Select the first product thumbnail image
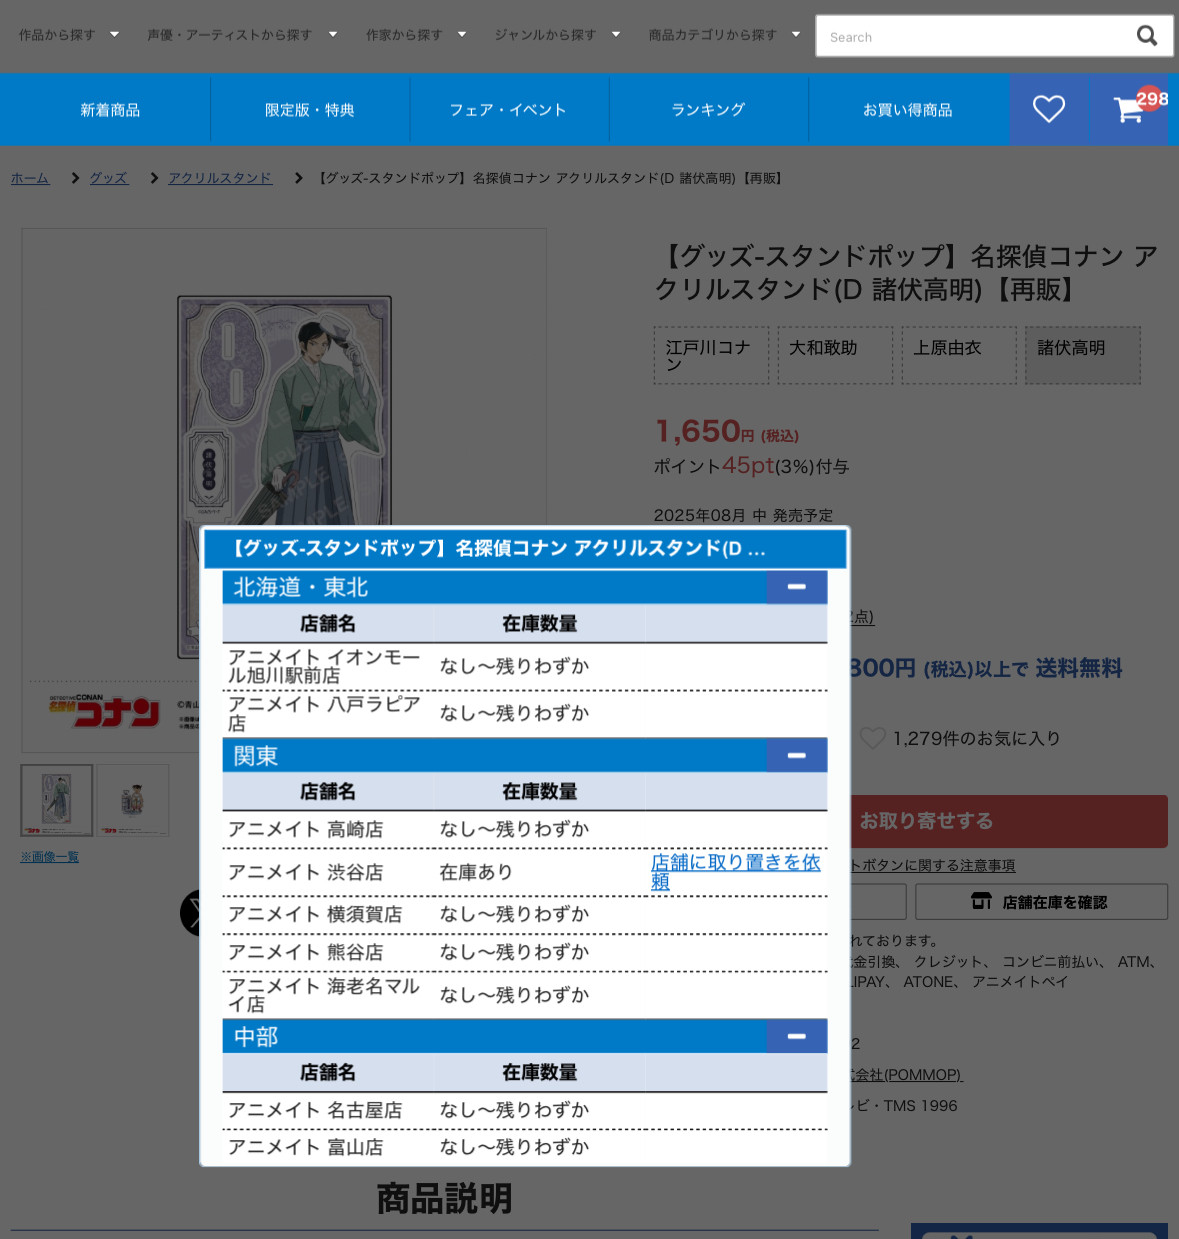The height and width of the screenshot is (1239, 1179). tap(57, 800)
